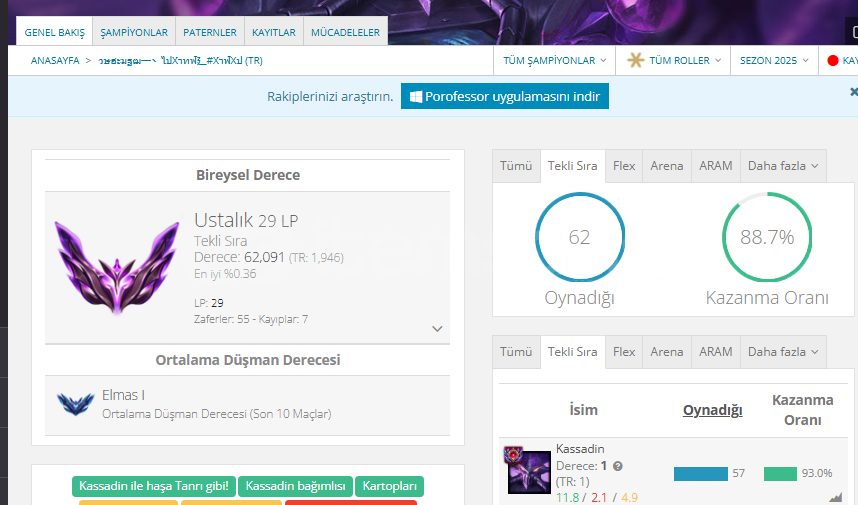The height and width of the screenshot is (505, 858).
Task: Dismiss the Porofessor banner with the X
Action: [x=853, y=92]
